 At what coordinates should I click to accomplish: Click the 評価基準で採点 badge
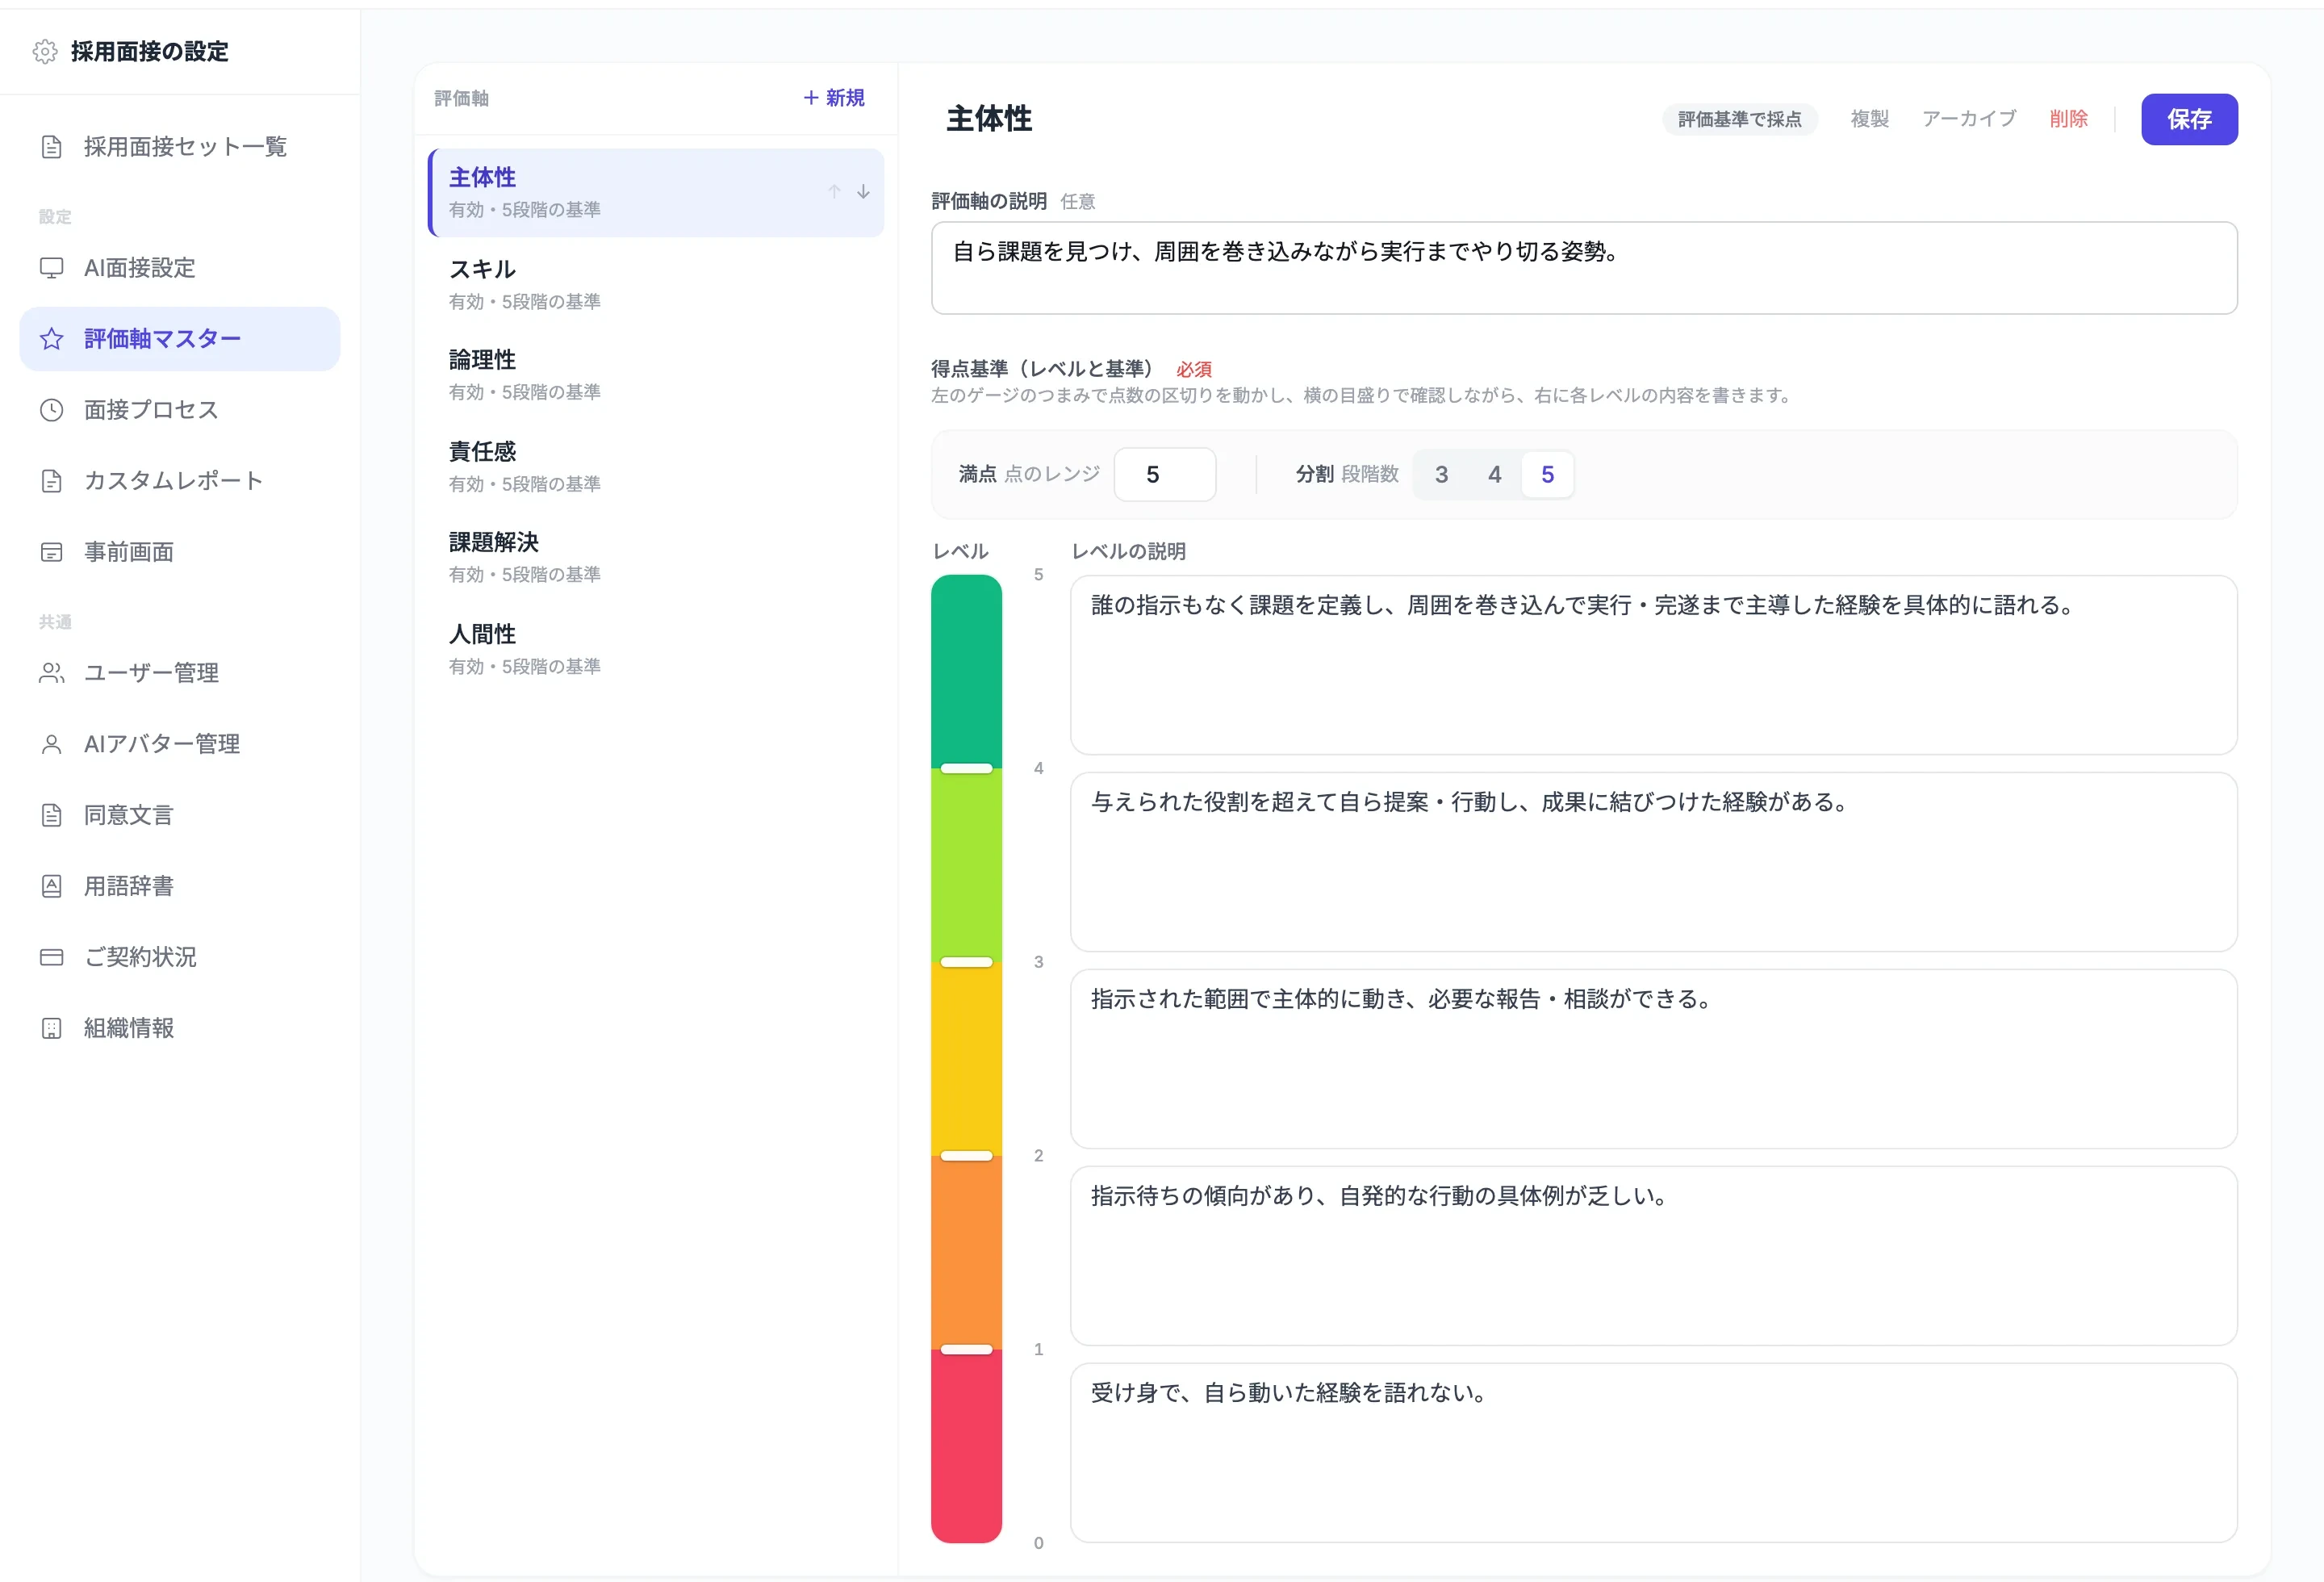pyautogui.click(x=1739, y=119)
